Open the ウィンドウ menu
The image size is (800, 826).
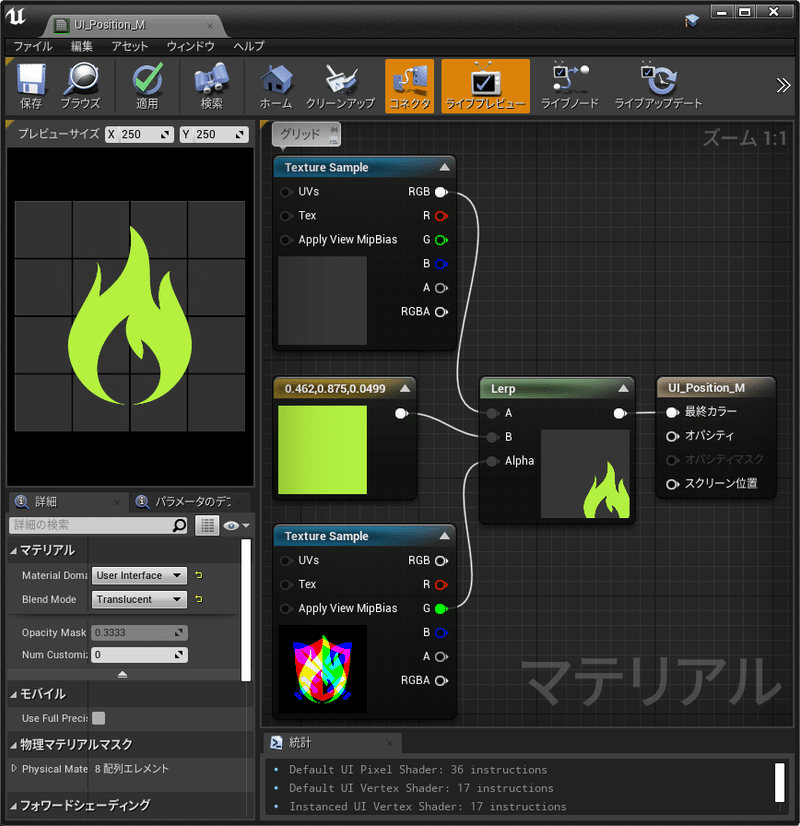(191, 46)
